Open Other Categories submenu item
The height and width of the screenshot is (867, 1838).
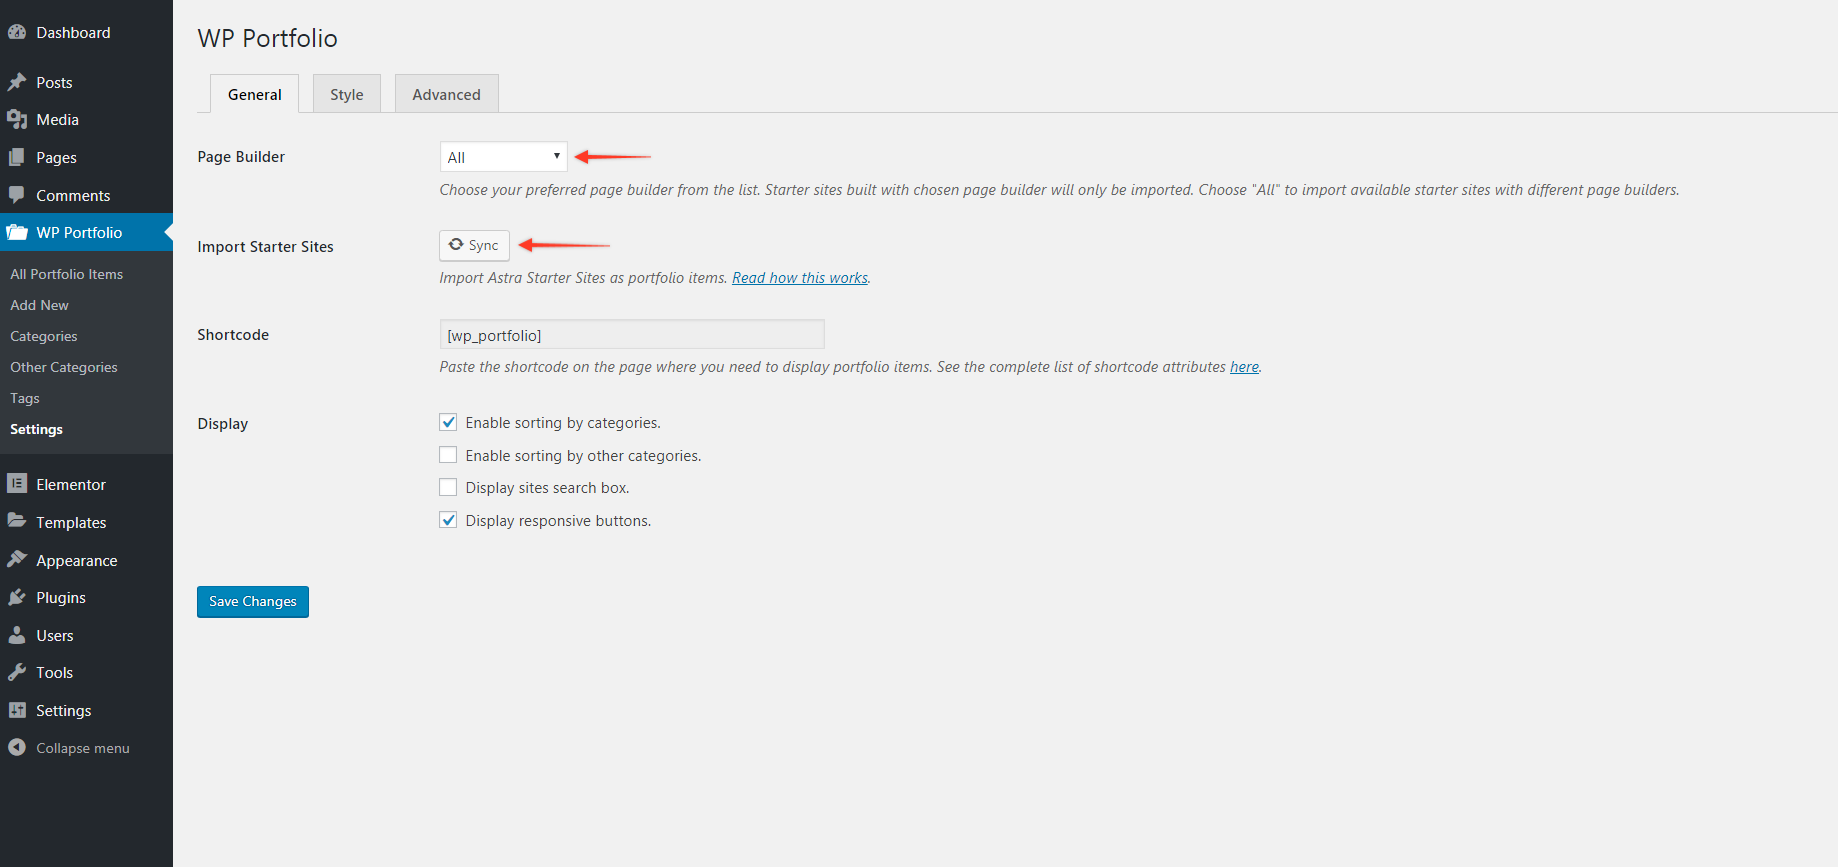click(64, 367)
